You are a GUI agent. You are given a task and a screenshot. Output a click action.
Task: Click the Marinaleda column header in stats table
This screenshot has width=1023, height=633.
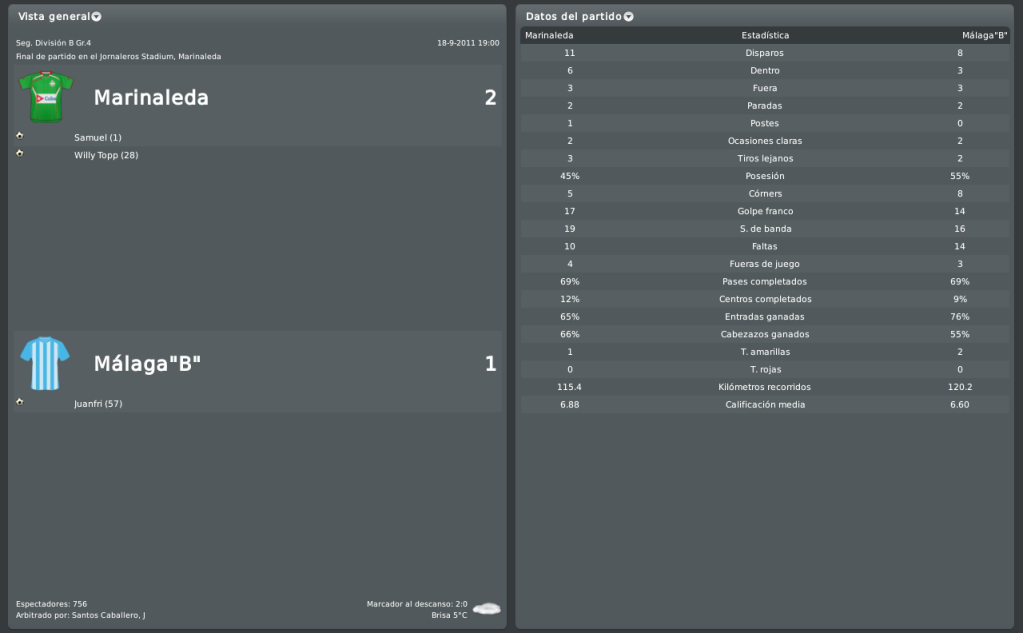tap(549, 35)
